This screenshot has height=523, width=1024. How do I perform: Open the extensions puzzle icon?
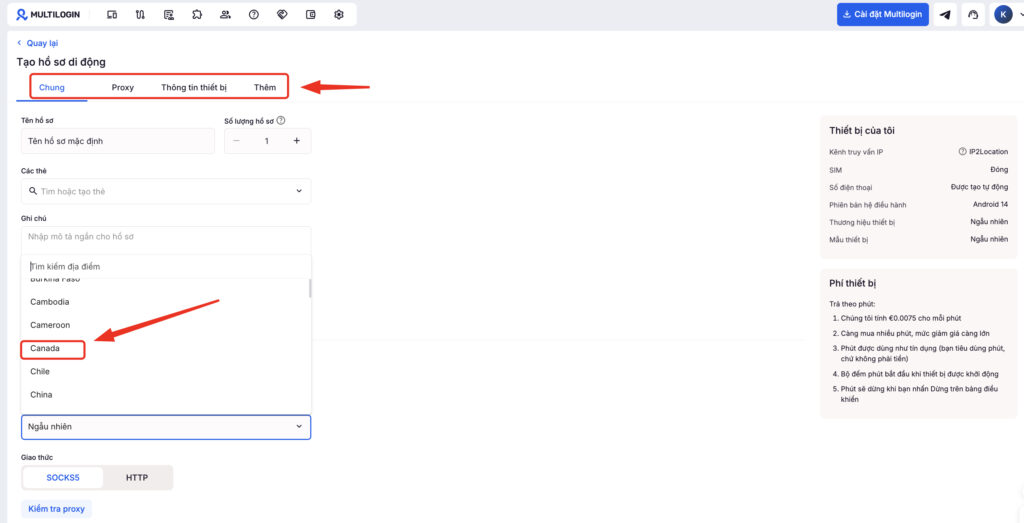click(x=197, y=14)
